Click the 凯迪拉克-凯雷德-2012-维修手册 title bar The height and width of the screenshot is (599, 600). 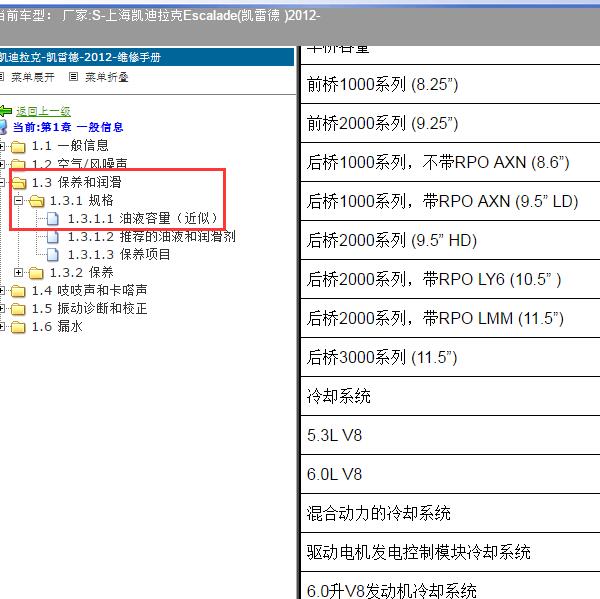pyautogui.click(x=147, y=57)
